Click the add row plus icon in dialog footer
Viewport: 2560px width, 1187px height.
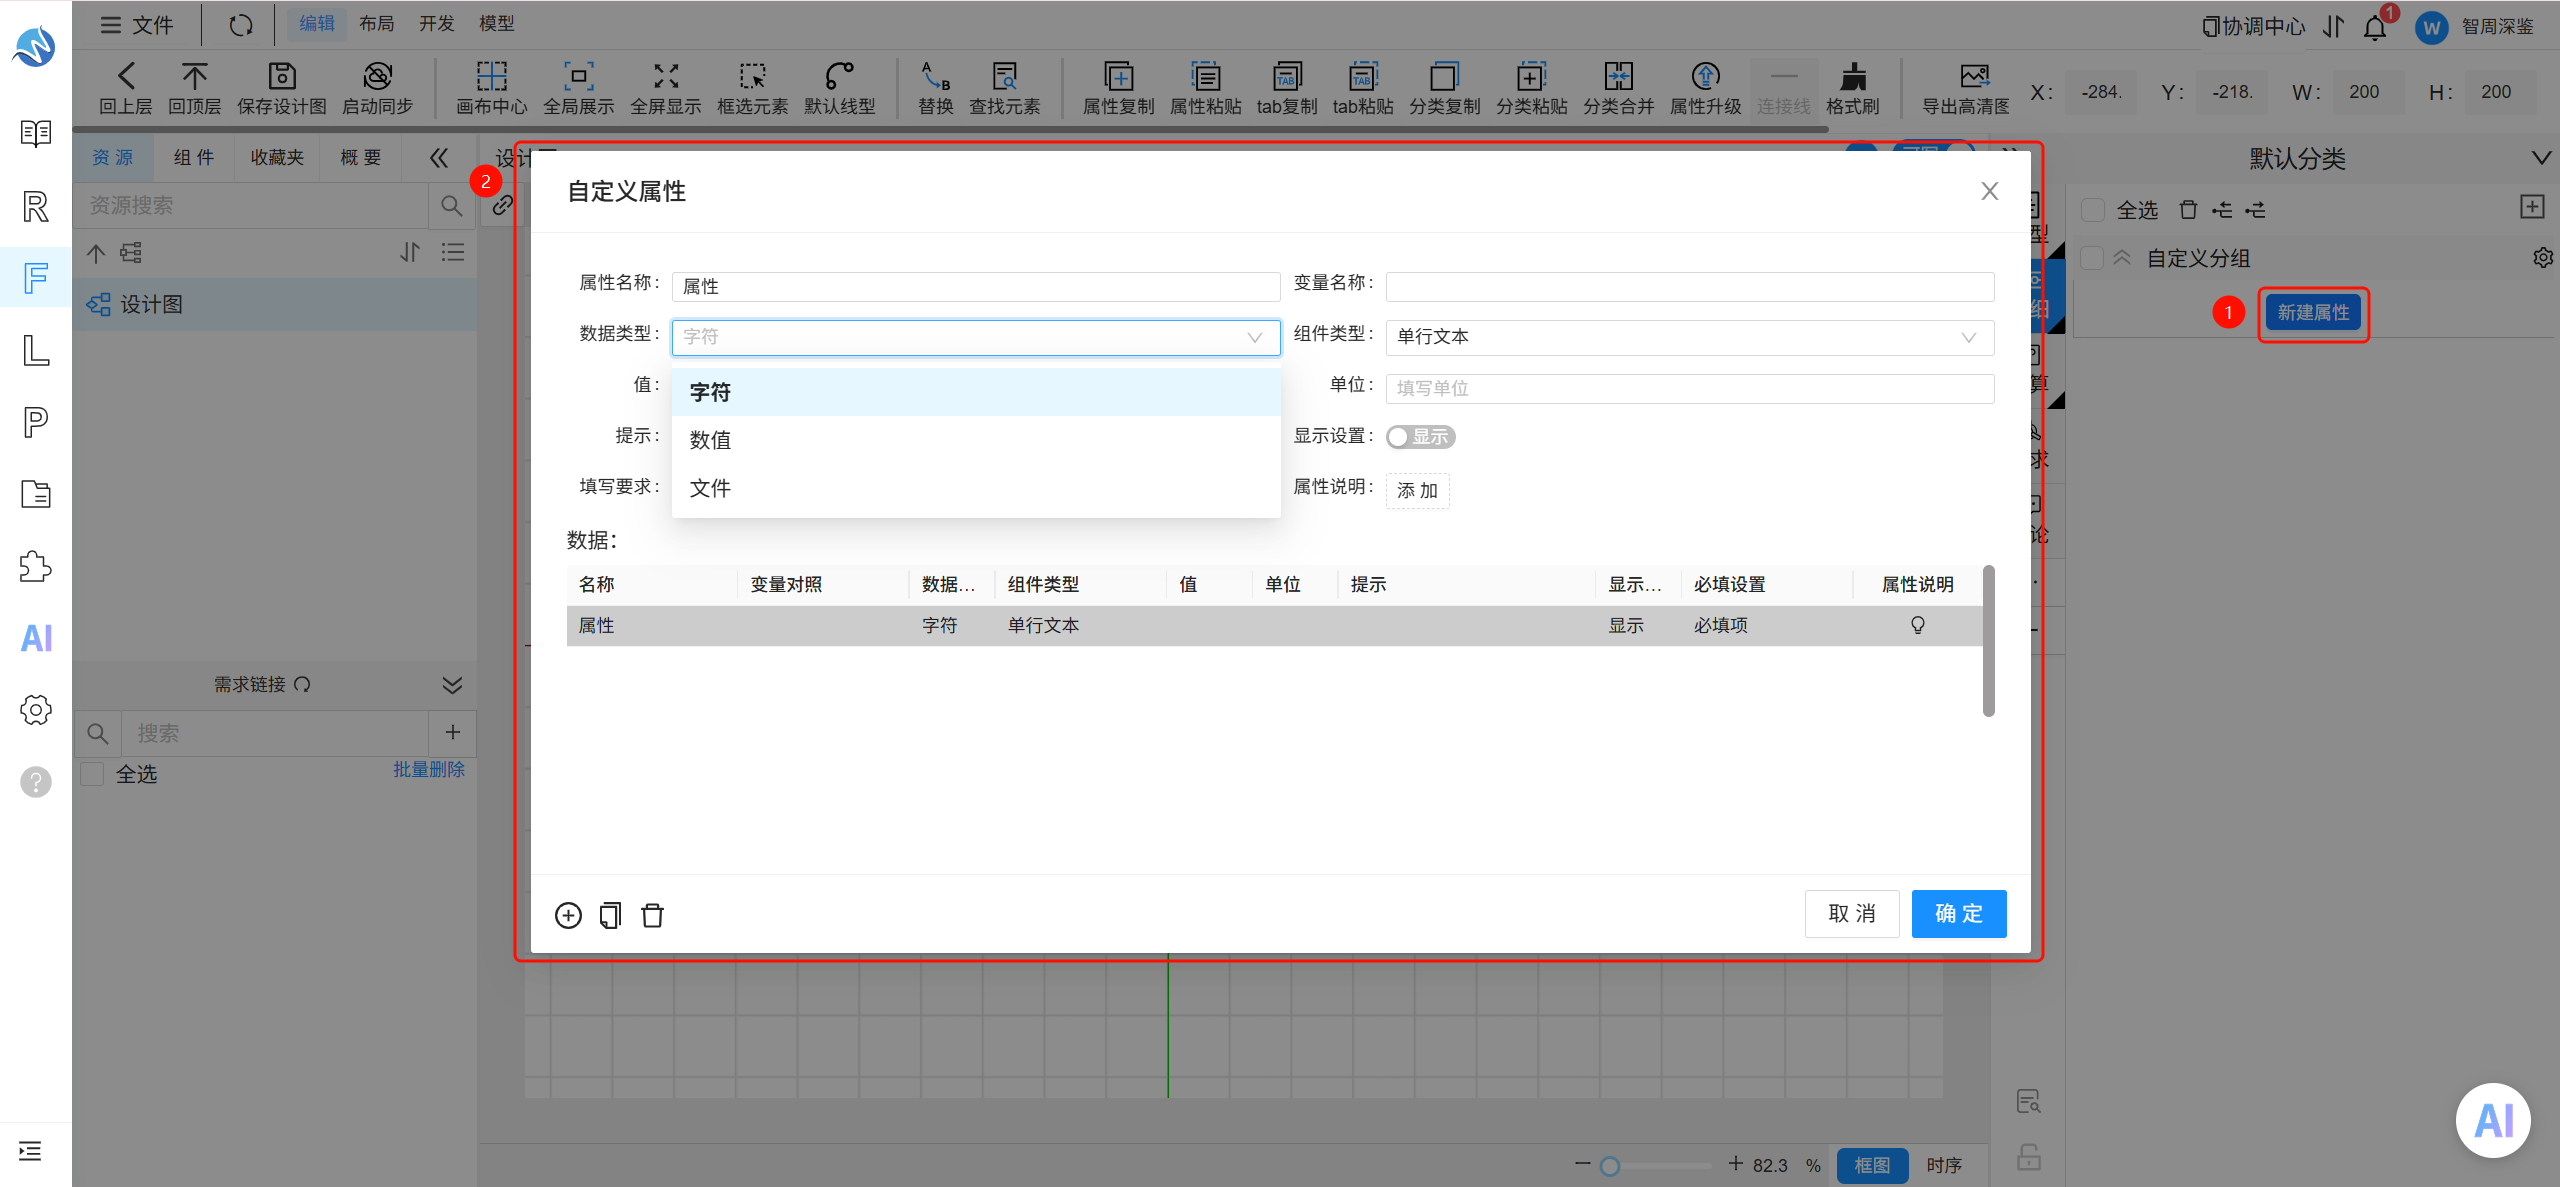(568, 915)
